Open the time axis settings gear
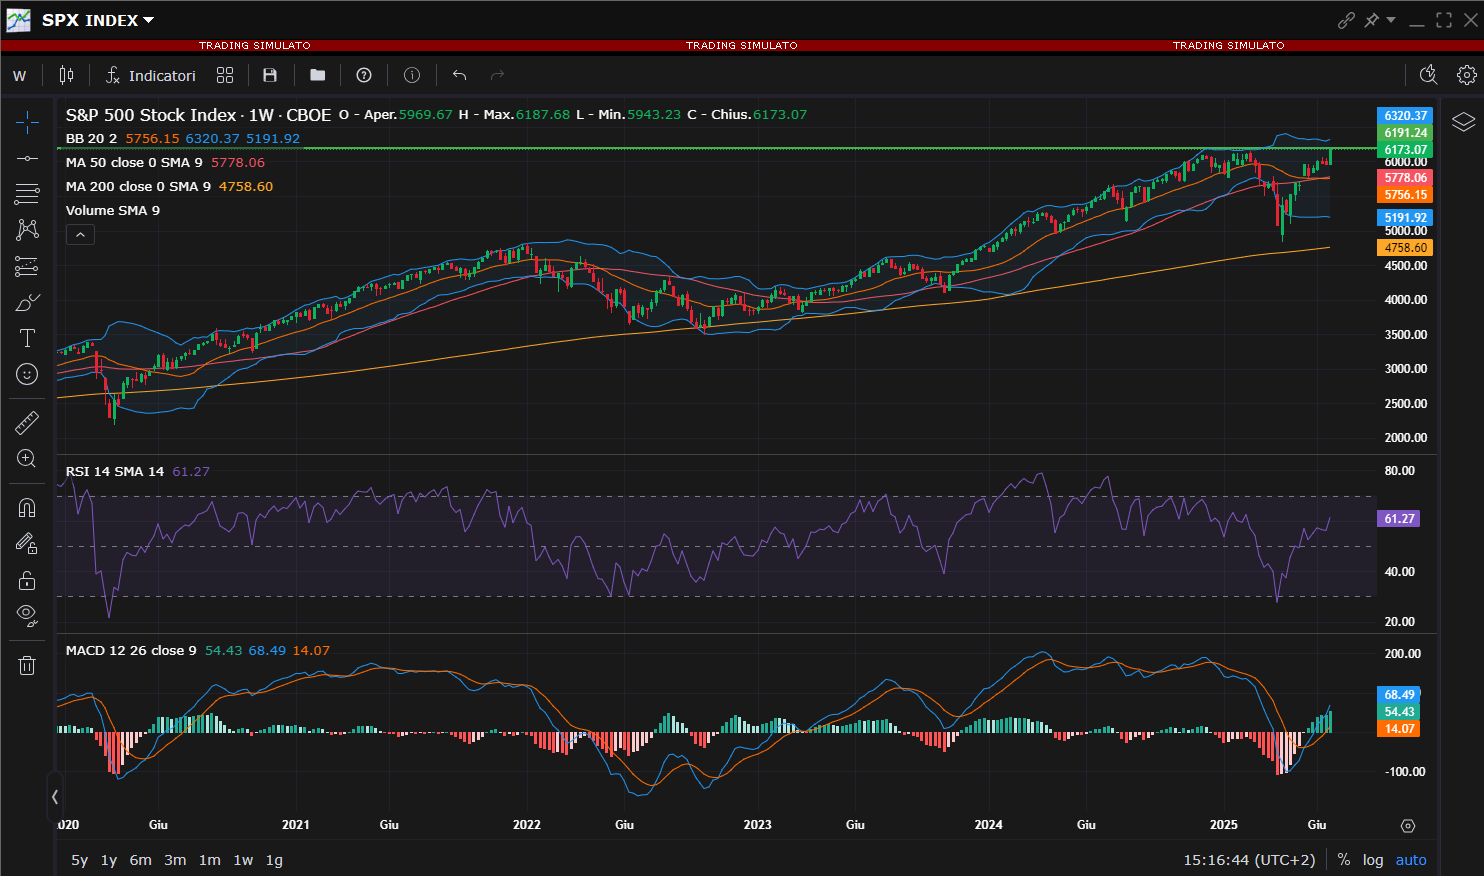This screenshot has height=876, width=1484. 1408,826
